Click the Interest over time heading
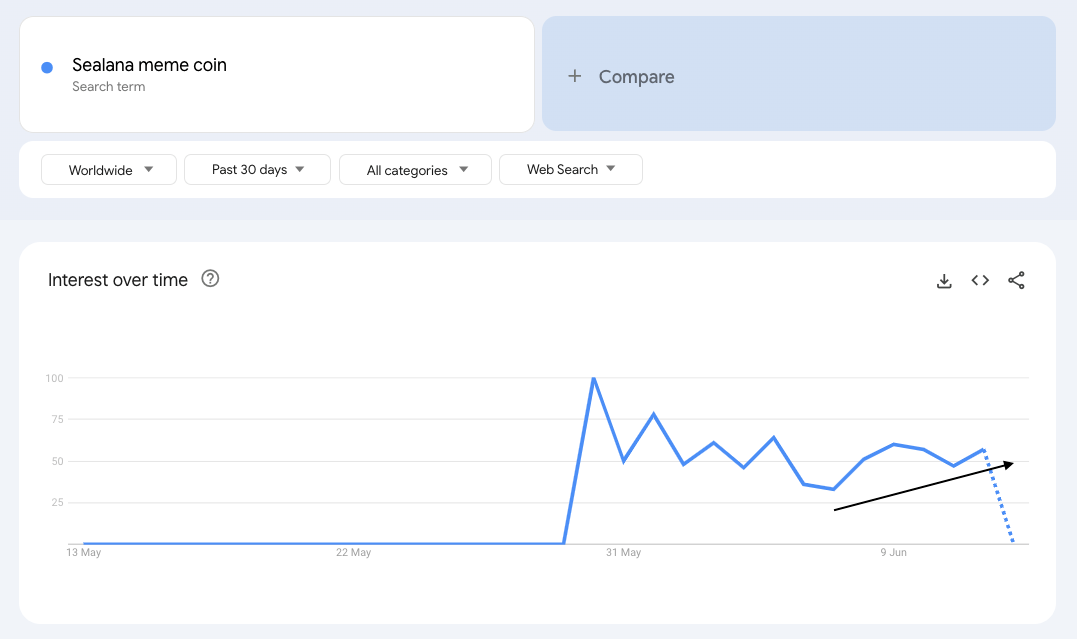 [118, 280]
